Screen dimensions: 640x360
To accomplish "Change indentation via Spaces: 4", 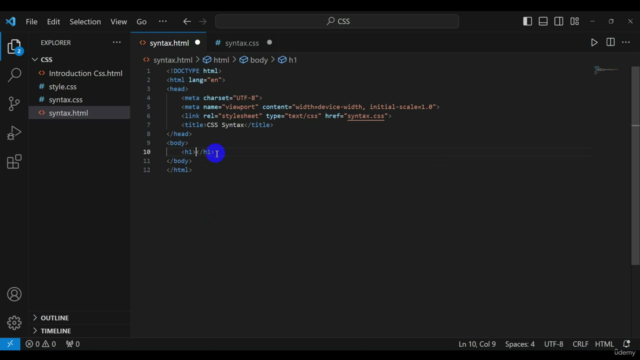I will tap(520, 344).
